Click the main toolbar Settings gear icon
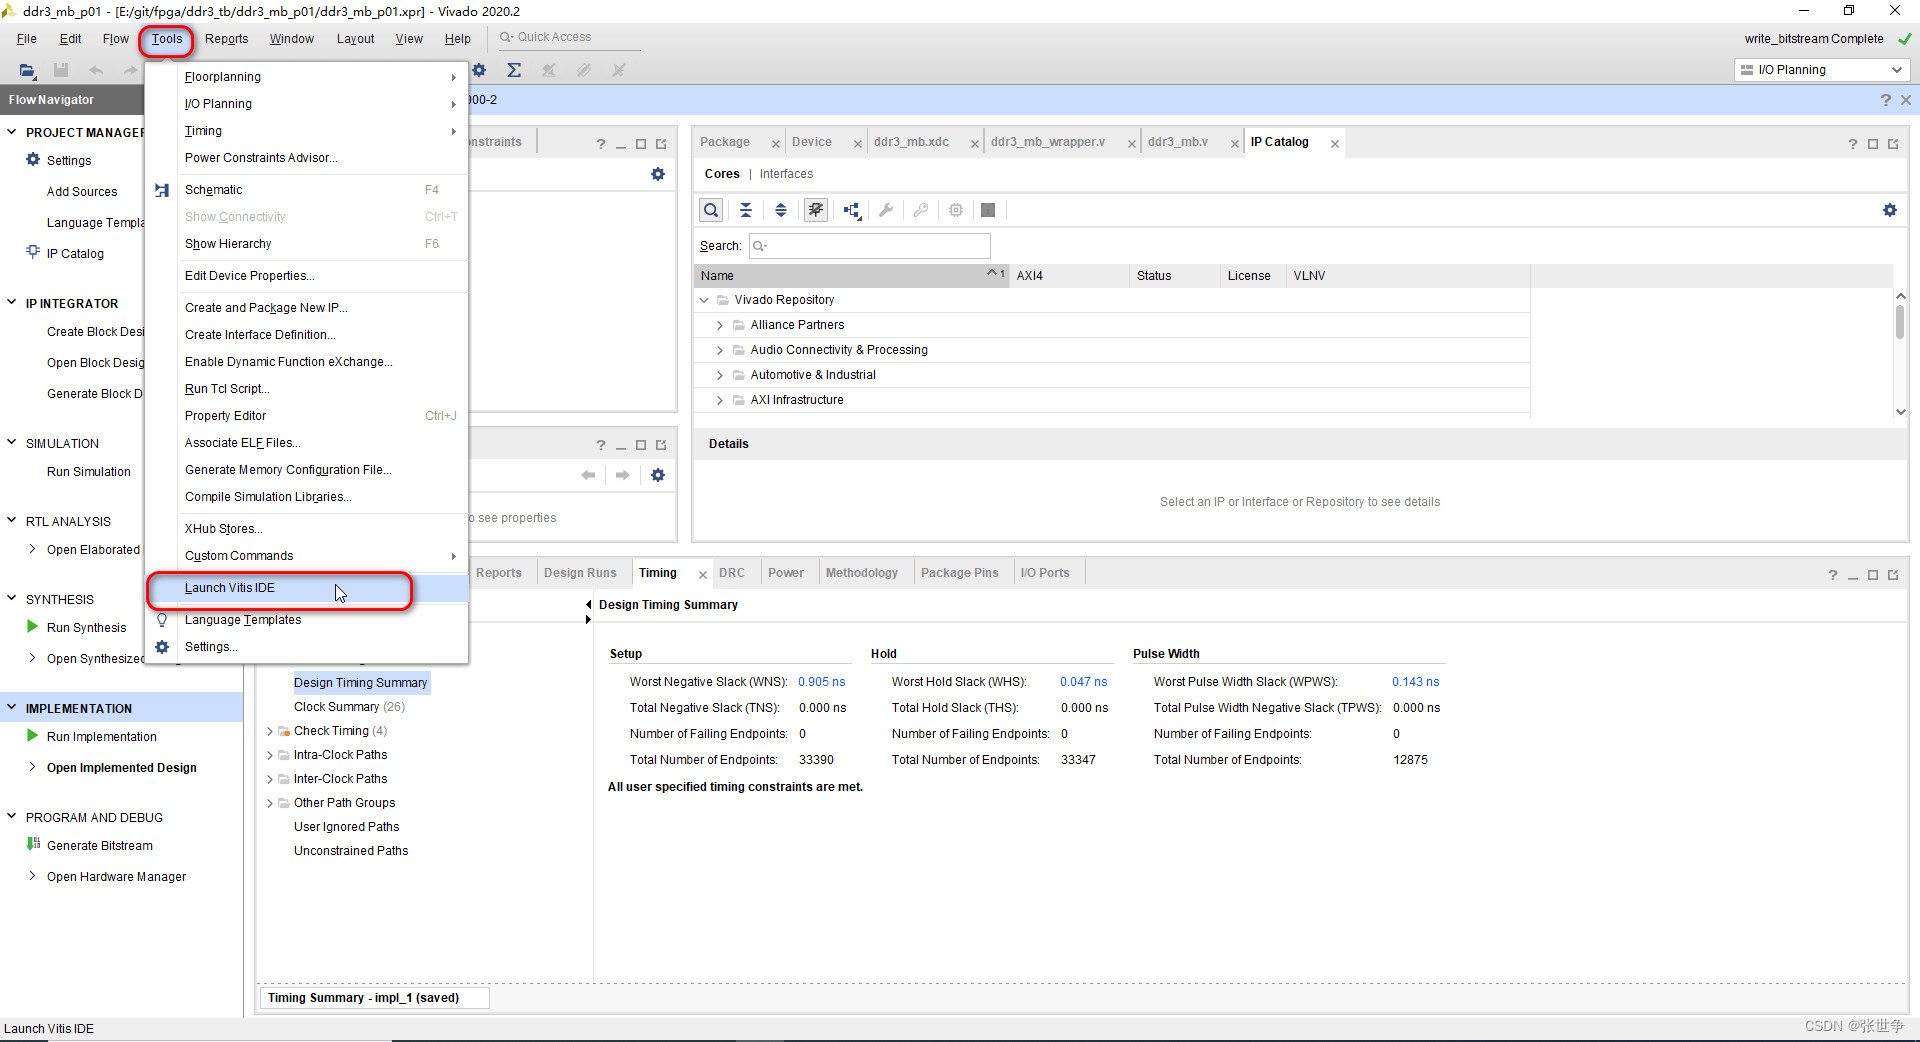This screenshot has width=1920, height=1042. pos(479,70)
